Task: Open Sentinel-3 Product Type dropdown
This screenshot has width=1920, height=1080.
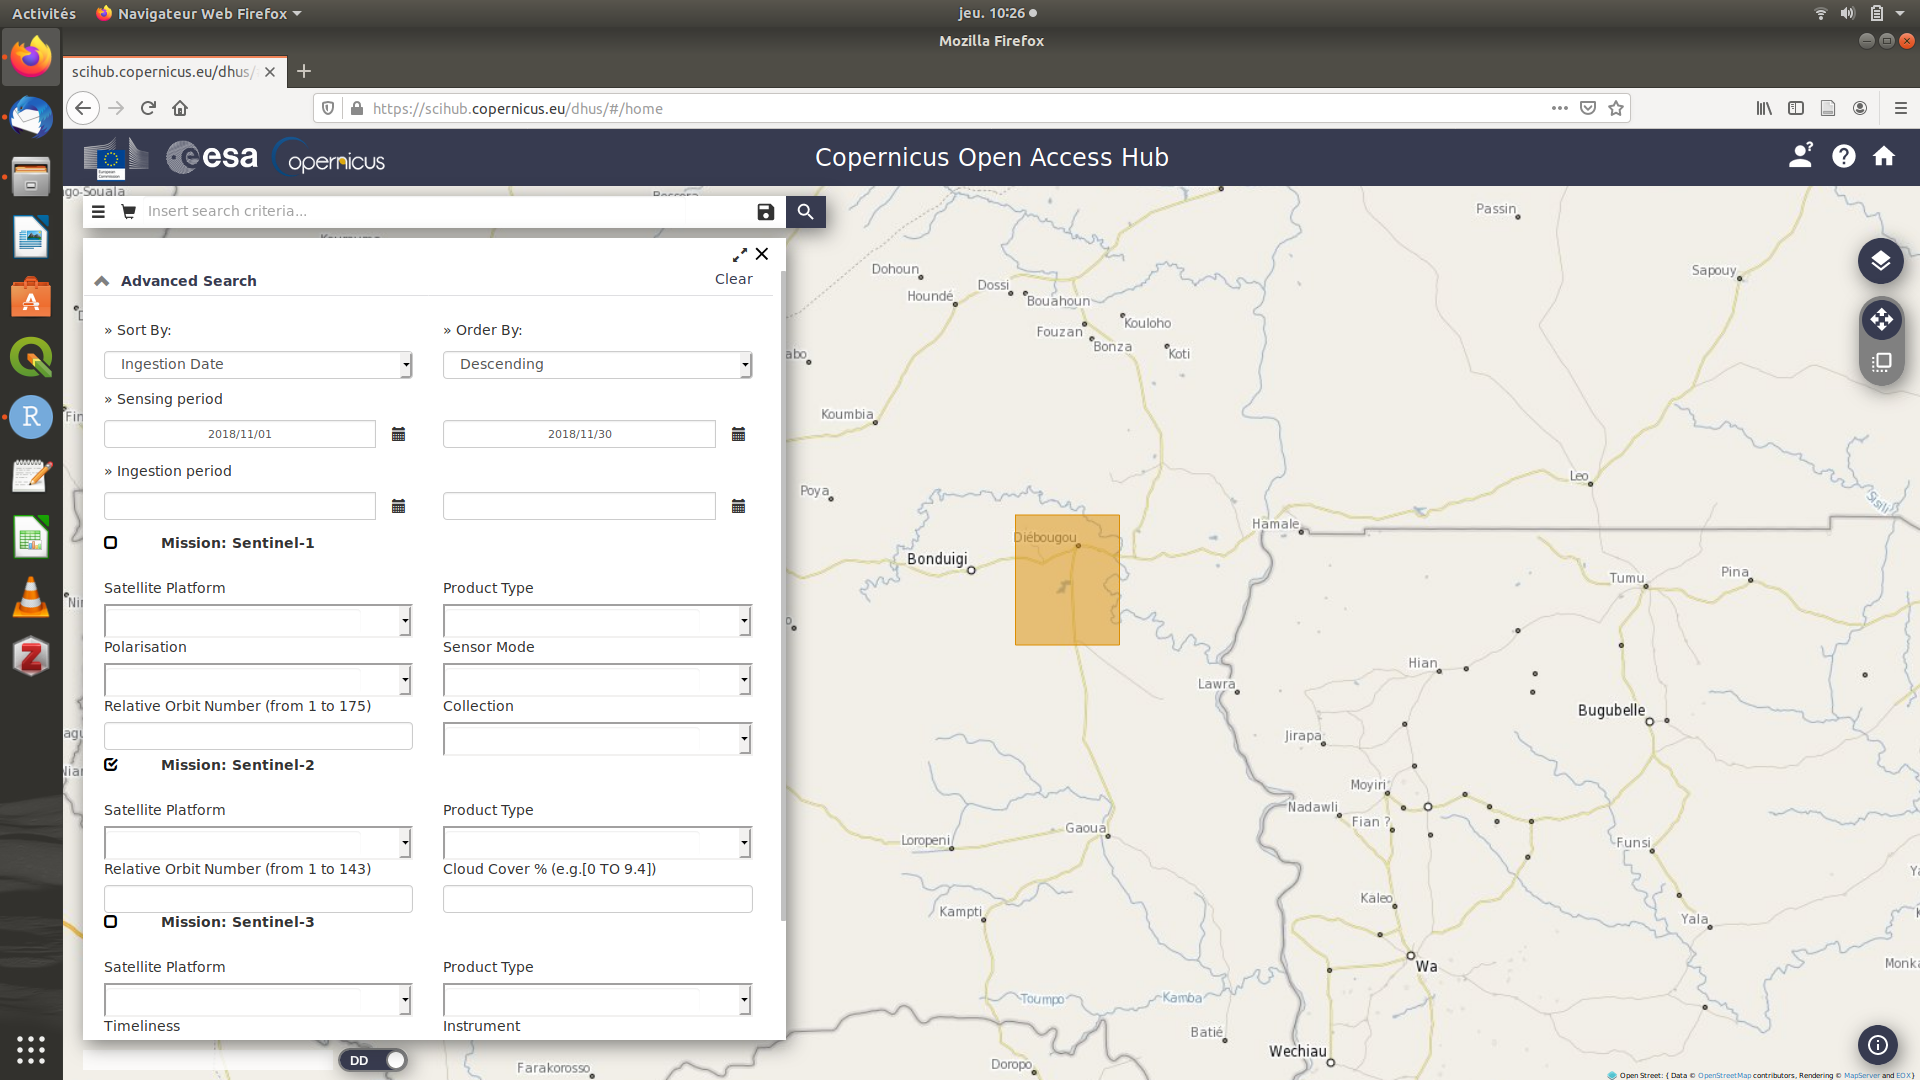Action: (597, 1000)
